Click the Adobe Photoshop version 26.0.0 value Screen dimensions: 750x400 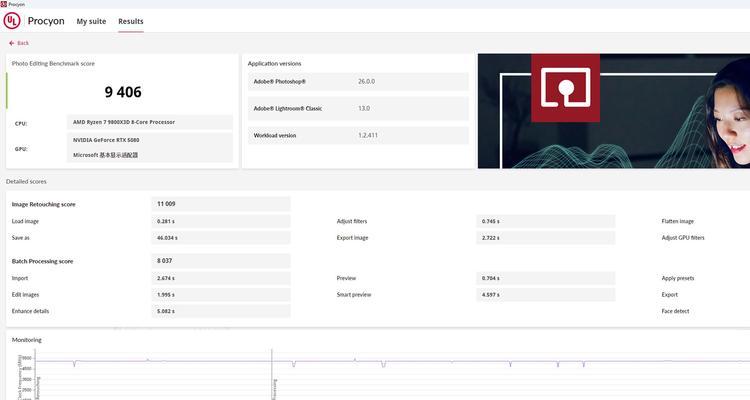coord(366,81)
